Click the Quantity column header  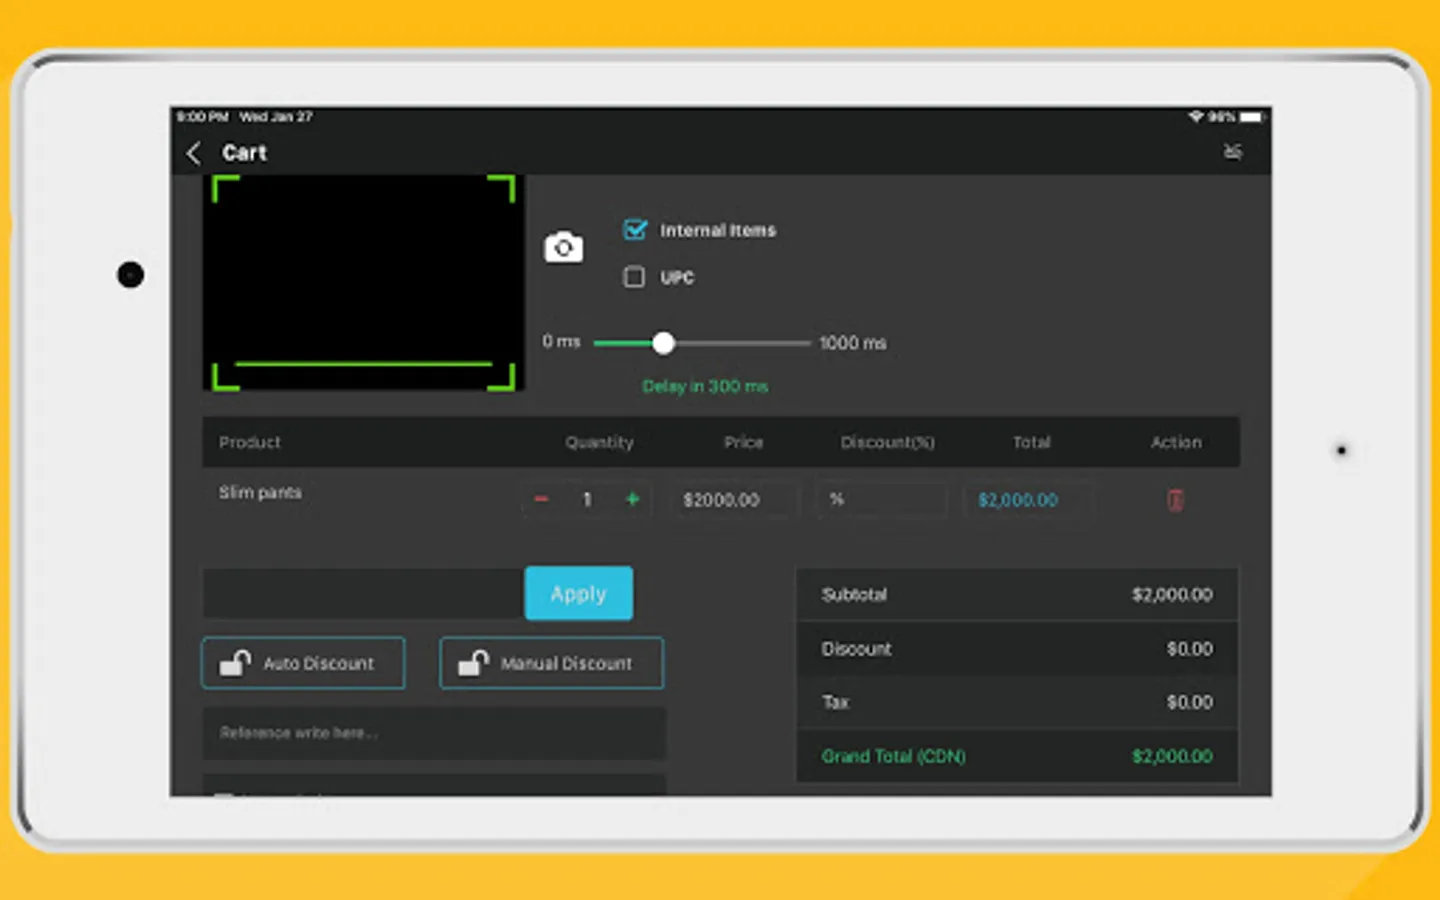[x=599, y=442]
